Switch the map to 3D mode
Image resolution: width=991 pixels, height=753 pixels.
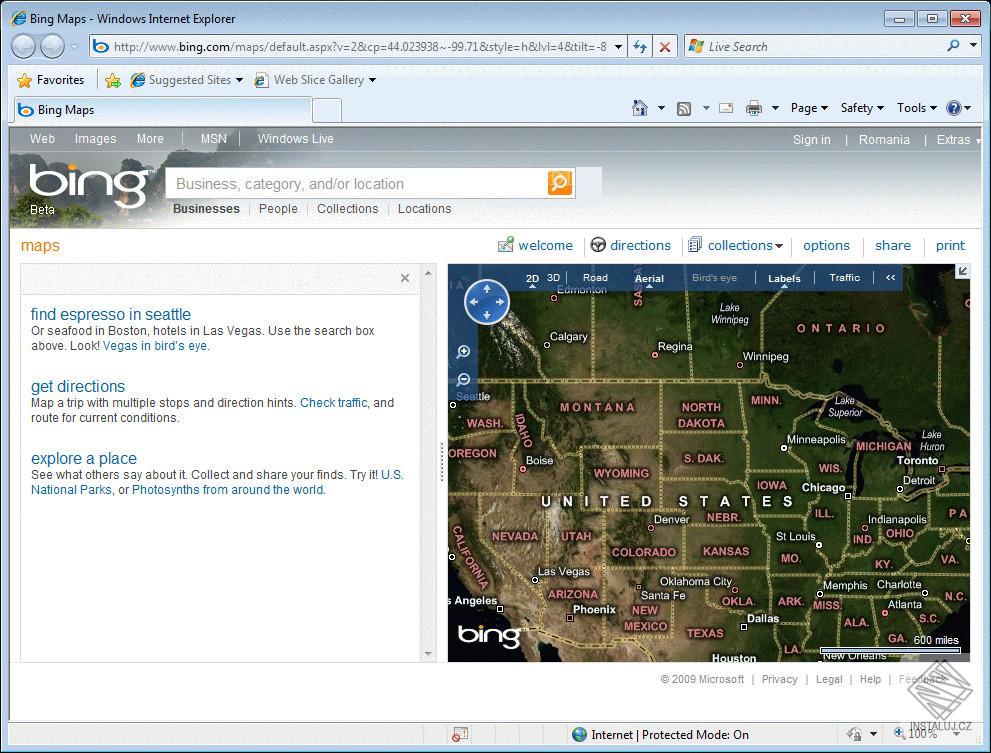[x=554, y=278]
